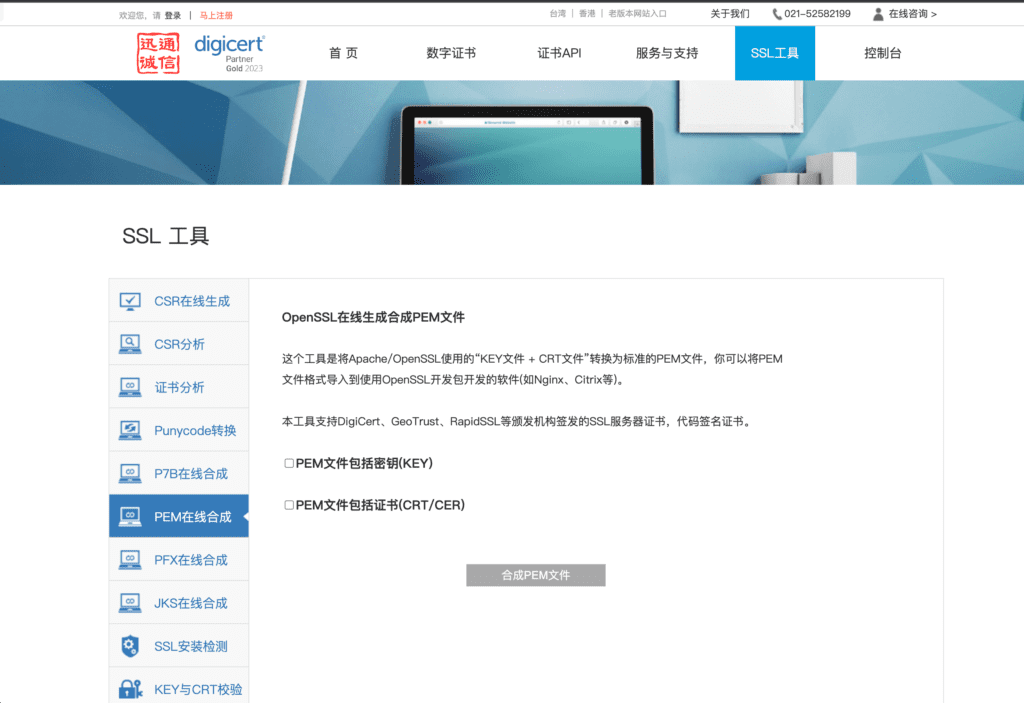This screenshot has width=1024, height=703.
Task: Click the phone icon beside 021-52582199
Action: click(777, 14)
